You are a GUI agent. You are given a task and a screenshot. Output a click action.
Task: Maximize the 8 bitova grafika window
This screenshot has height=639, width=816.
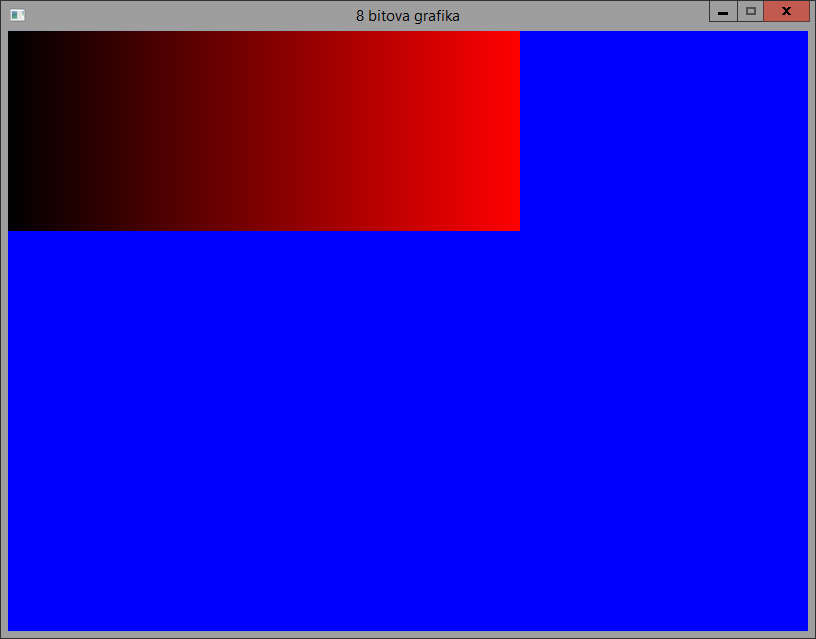[750, 11]
